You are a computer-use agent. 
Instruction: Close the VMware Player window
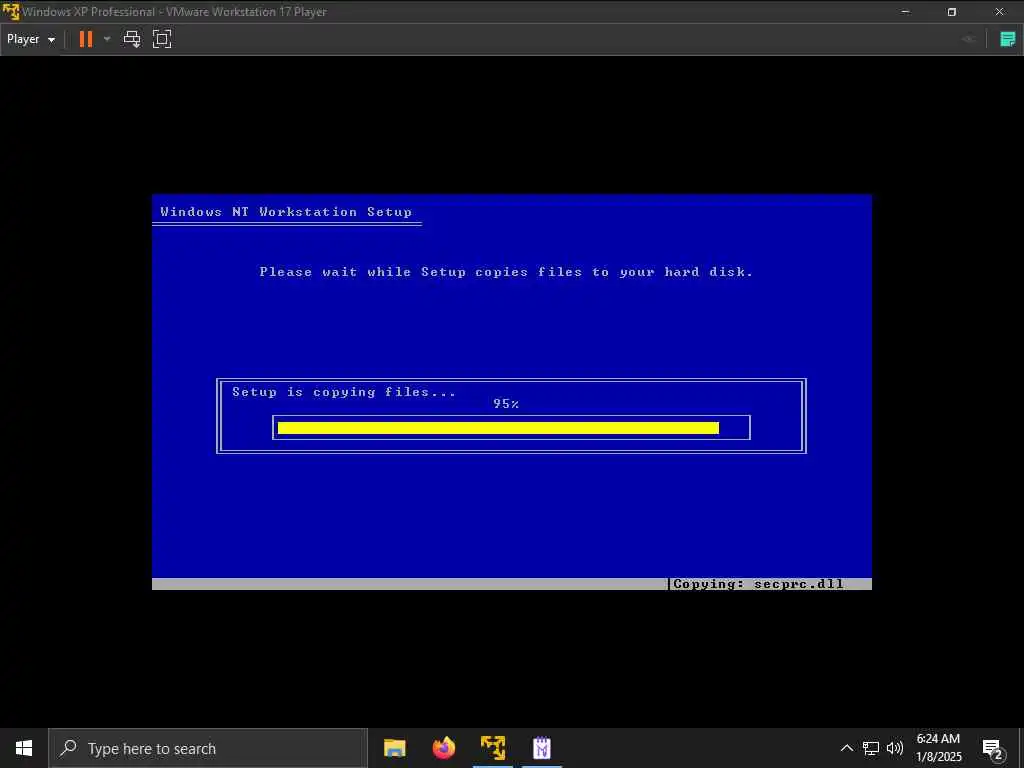(x=999, y=12)
